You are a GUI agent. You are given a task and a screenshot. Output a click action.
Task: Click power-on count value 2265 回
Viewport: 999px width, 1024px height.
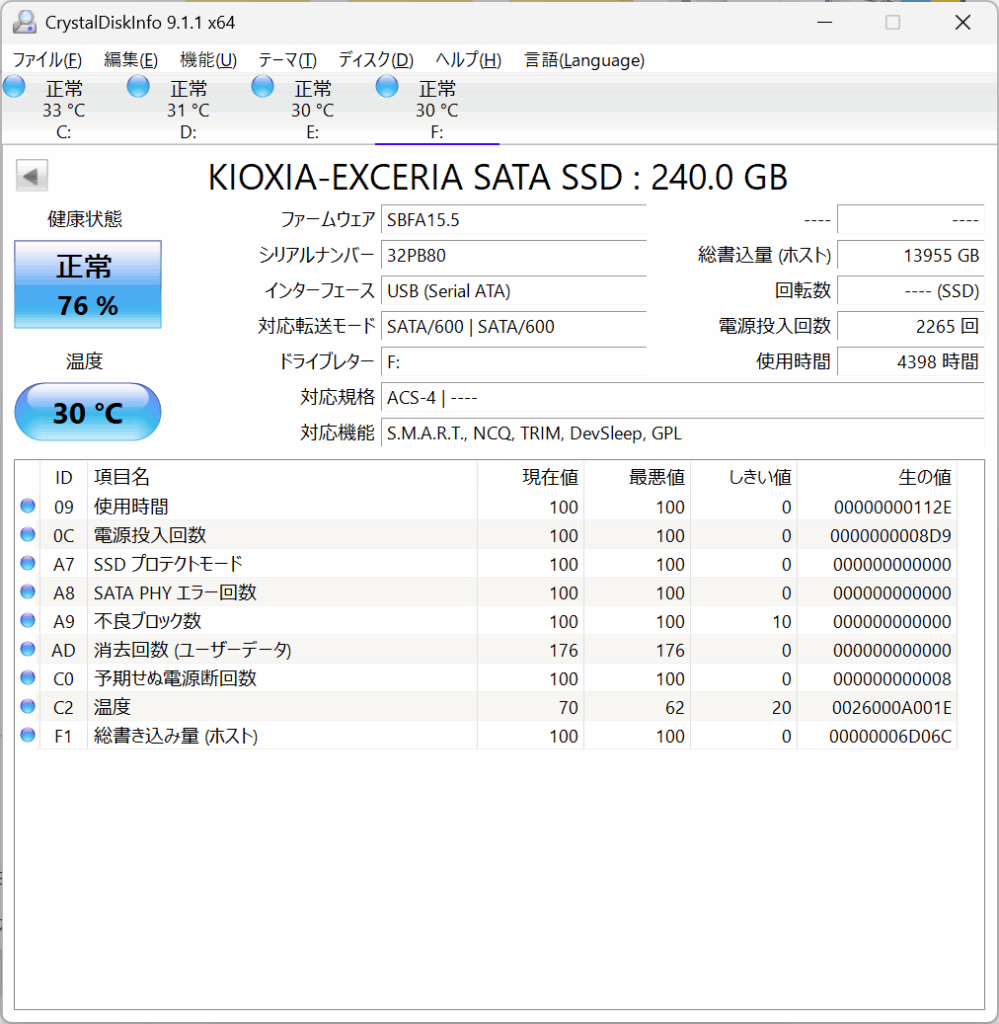(911, 327)
